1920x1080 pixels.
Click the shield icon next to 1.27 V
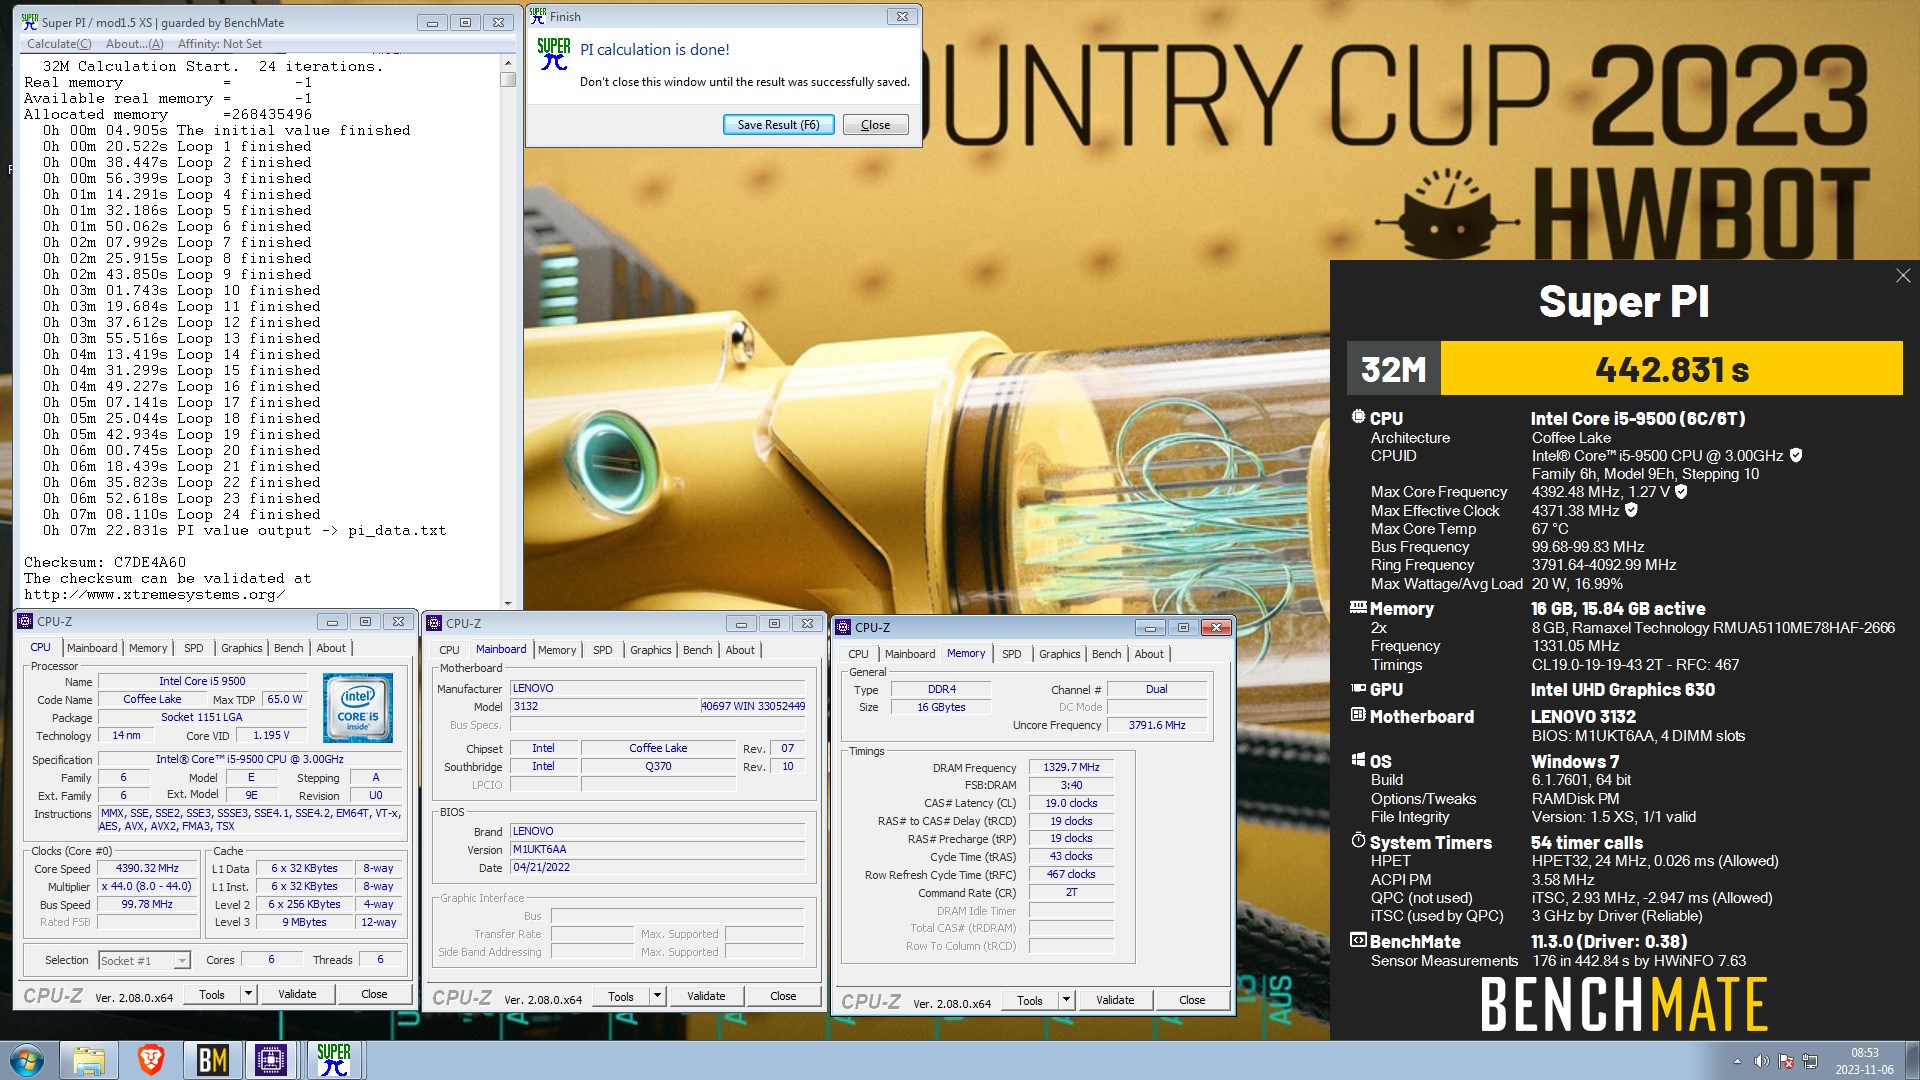[x=1681, y=492]
